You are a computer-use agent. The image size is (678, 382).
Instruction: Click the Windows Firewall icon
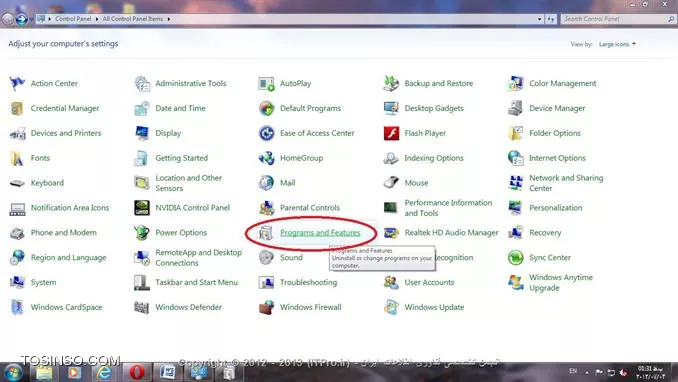click(266, 307)
